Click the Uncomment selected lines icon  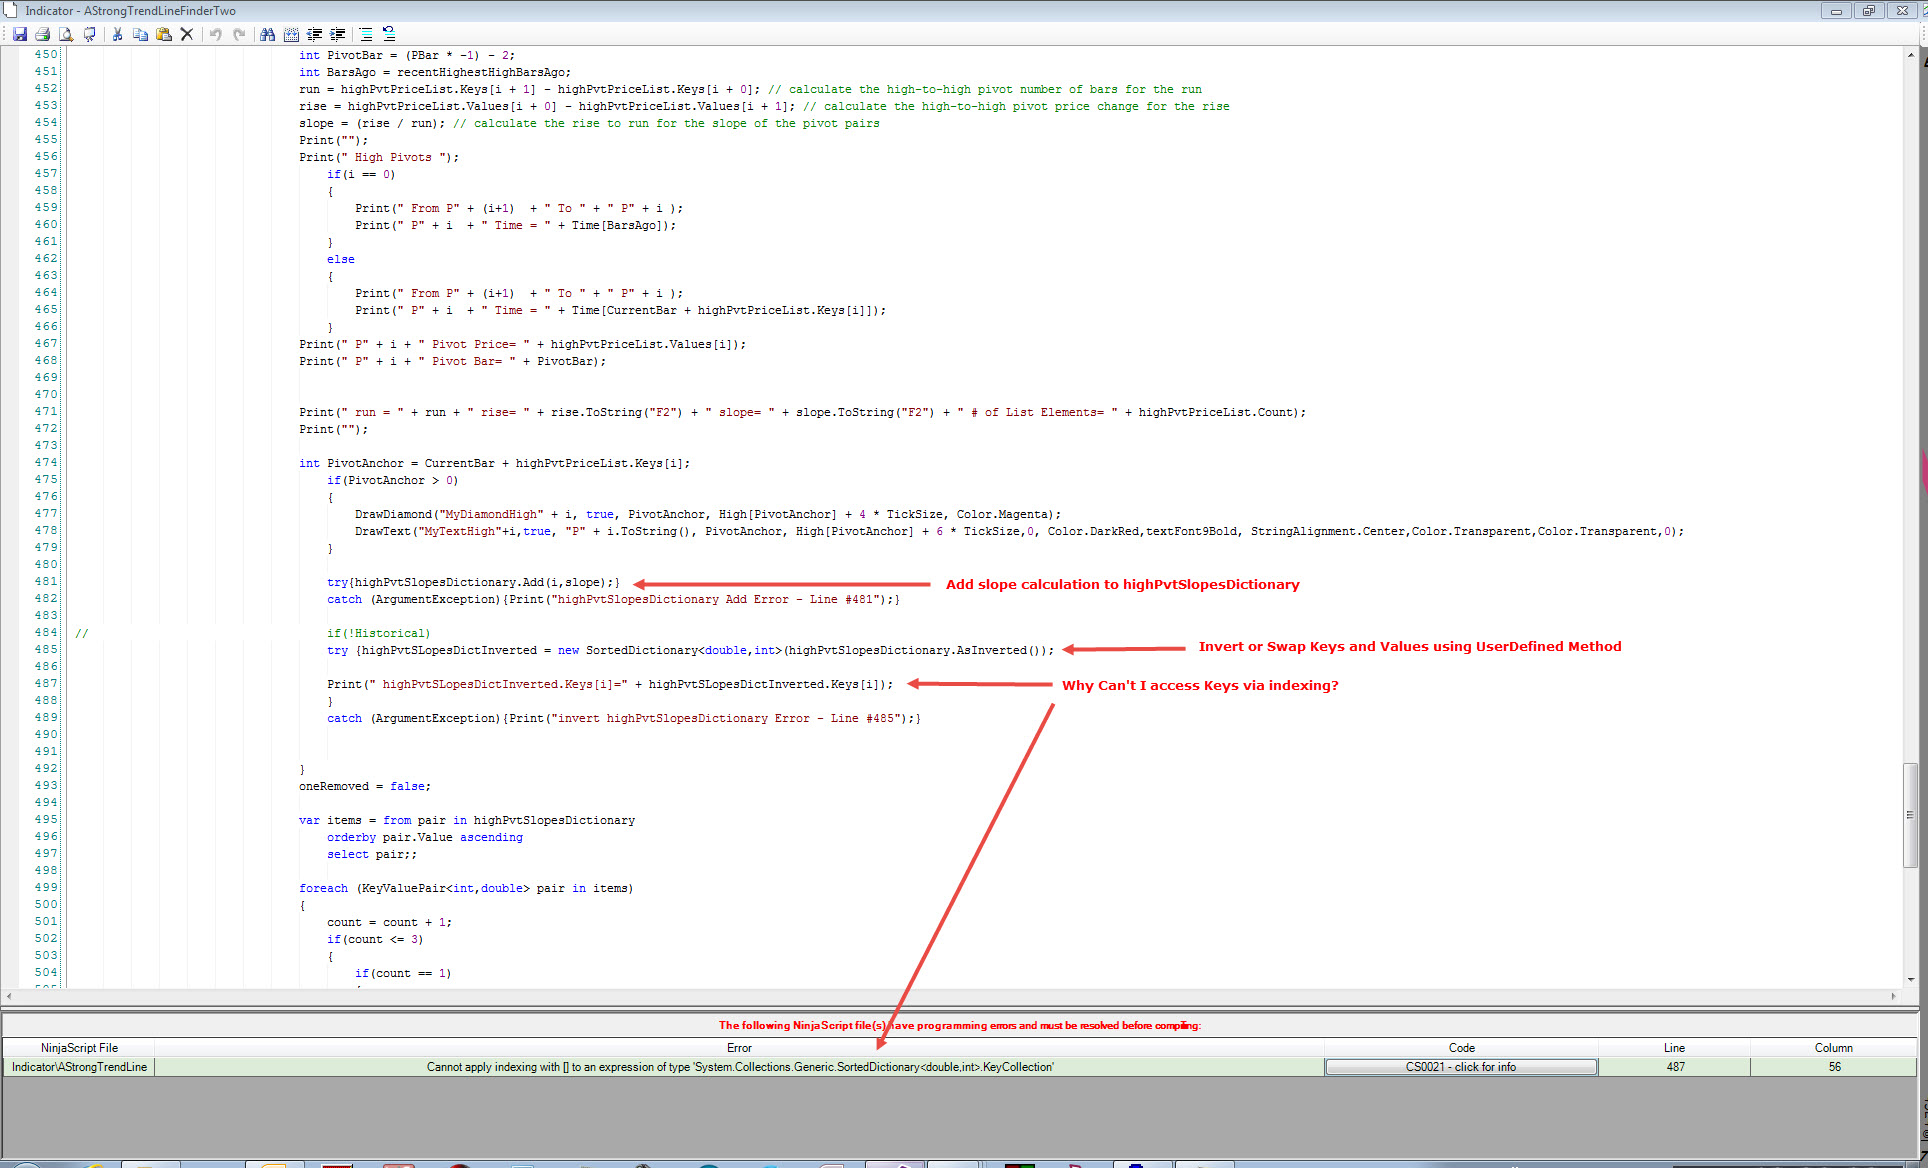pyautogui.click(x=389, y=34)
